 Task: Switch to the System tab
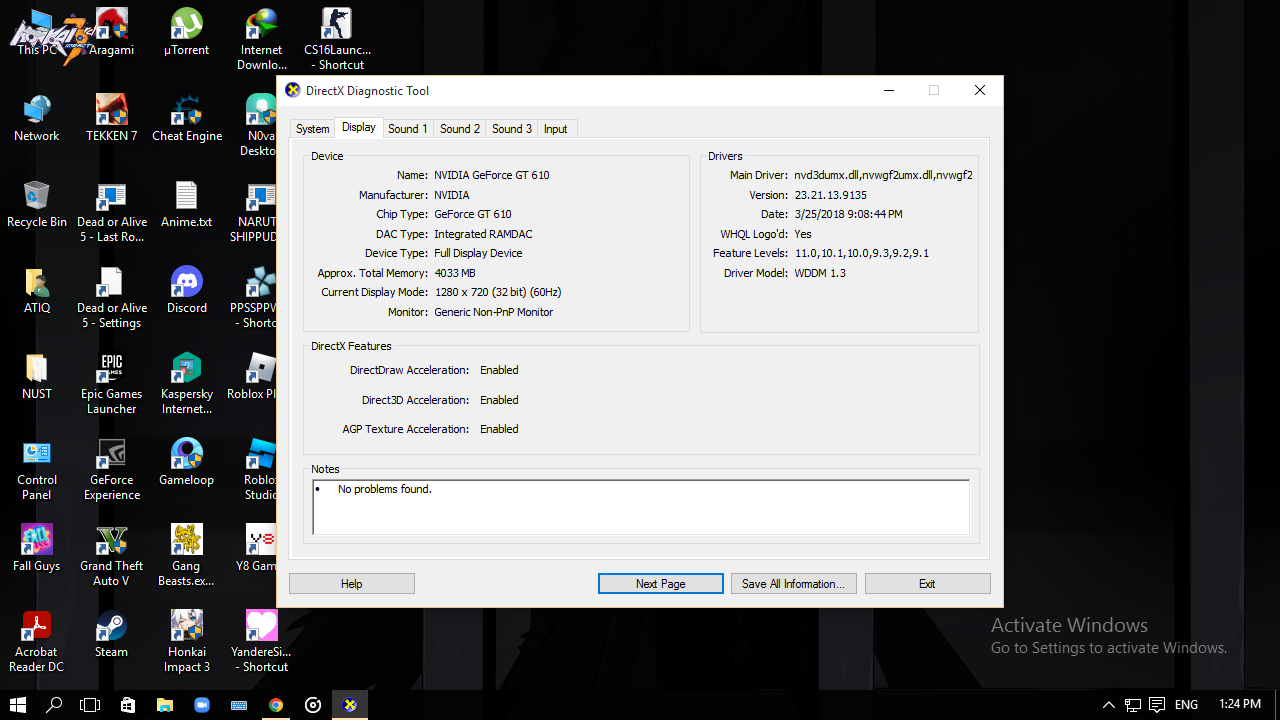312,129
